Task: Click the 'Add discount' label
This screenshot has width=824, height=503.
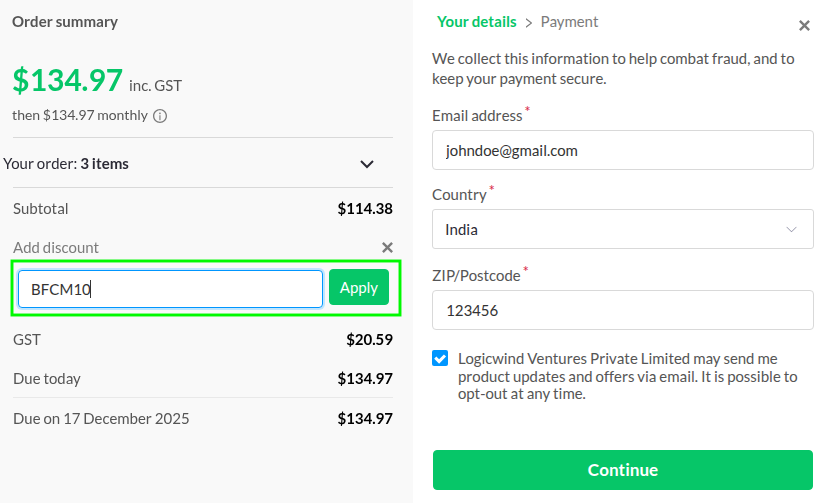Action: pos(56,247)
